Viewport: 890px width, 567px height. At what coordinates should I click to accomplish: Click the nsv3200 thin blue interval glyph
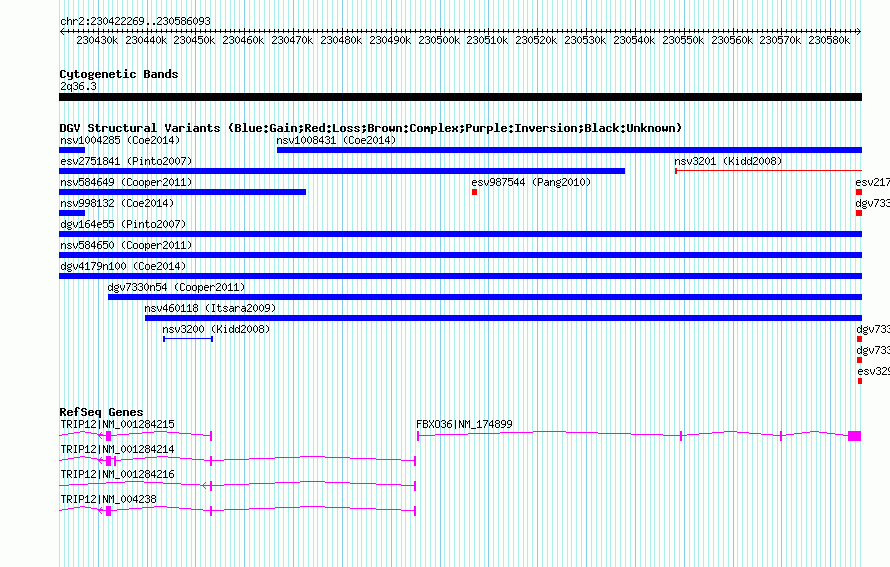(188, 339)
